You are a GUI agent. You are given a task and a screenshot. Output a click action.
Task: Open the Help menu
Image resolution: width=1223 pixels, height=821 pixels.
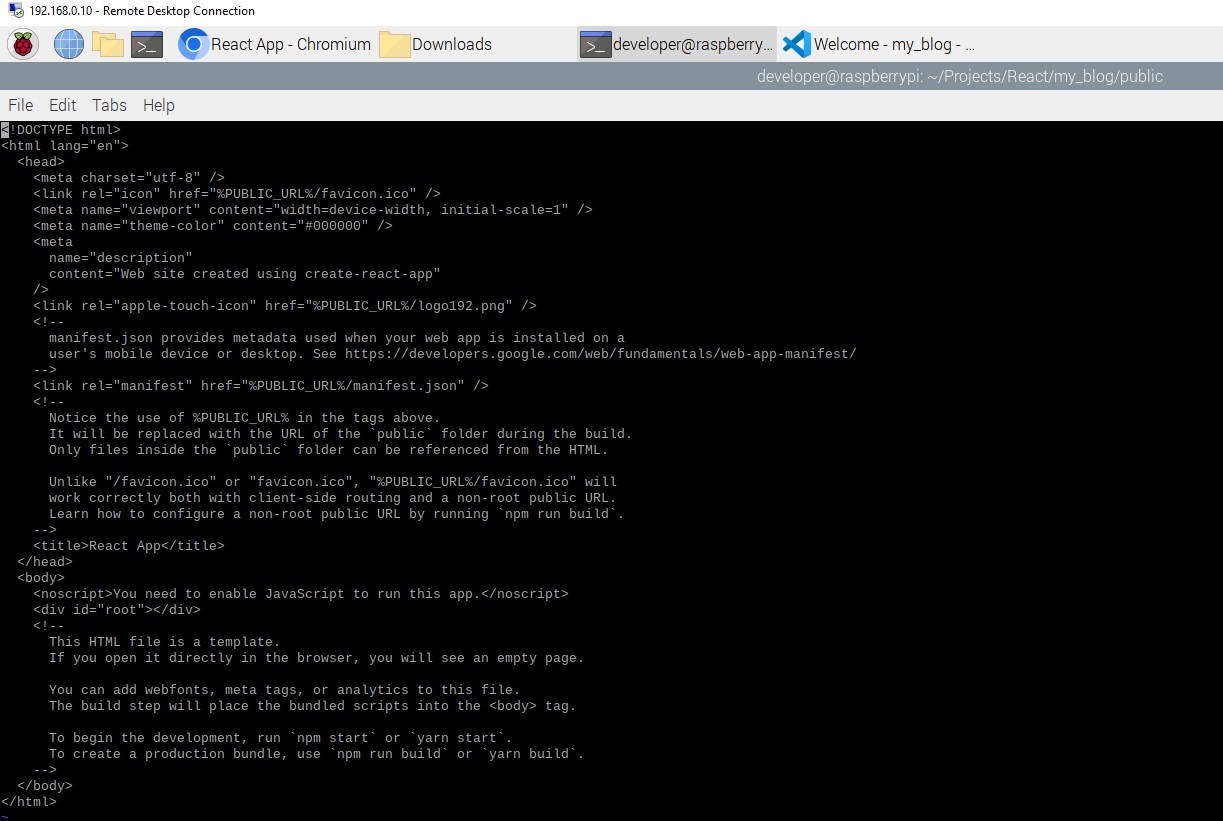point(158,105)
